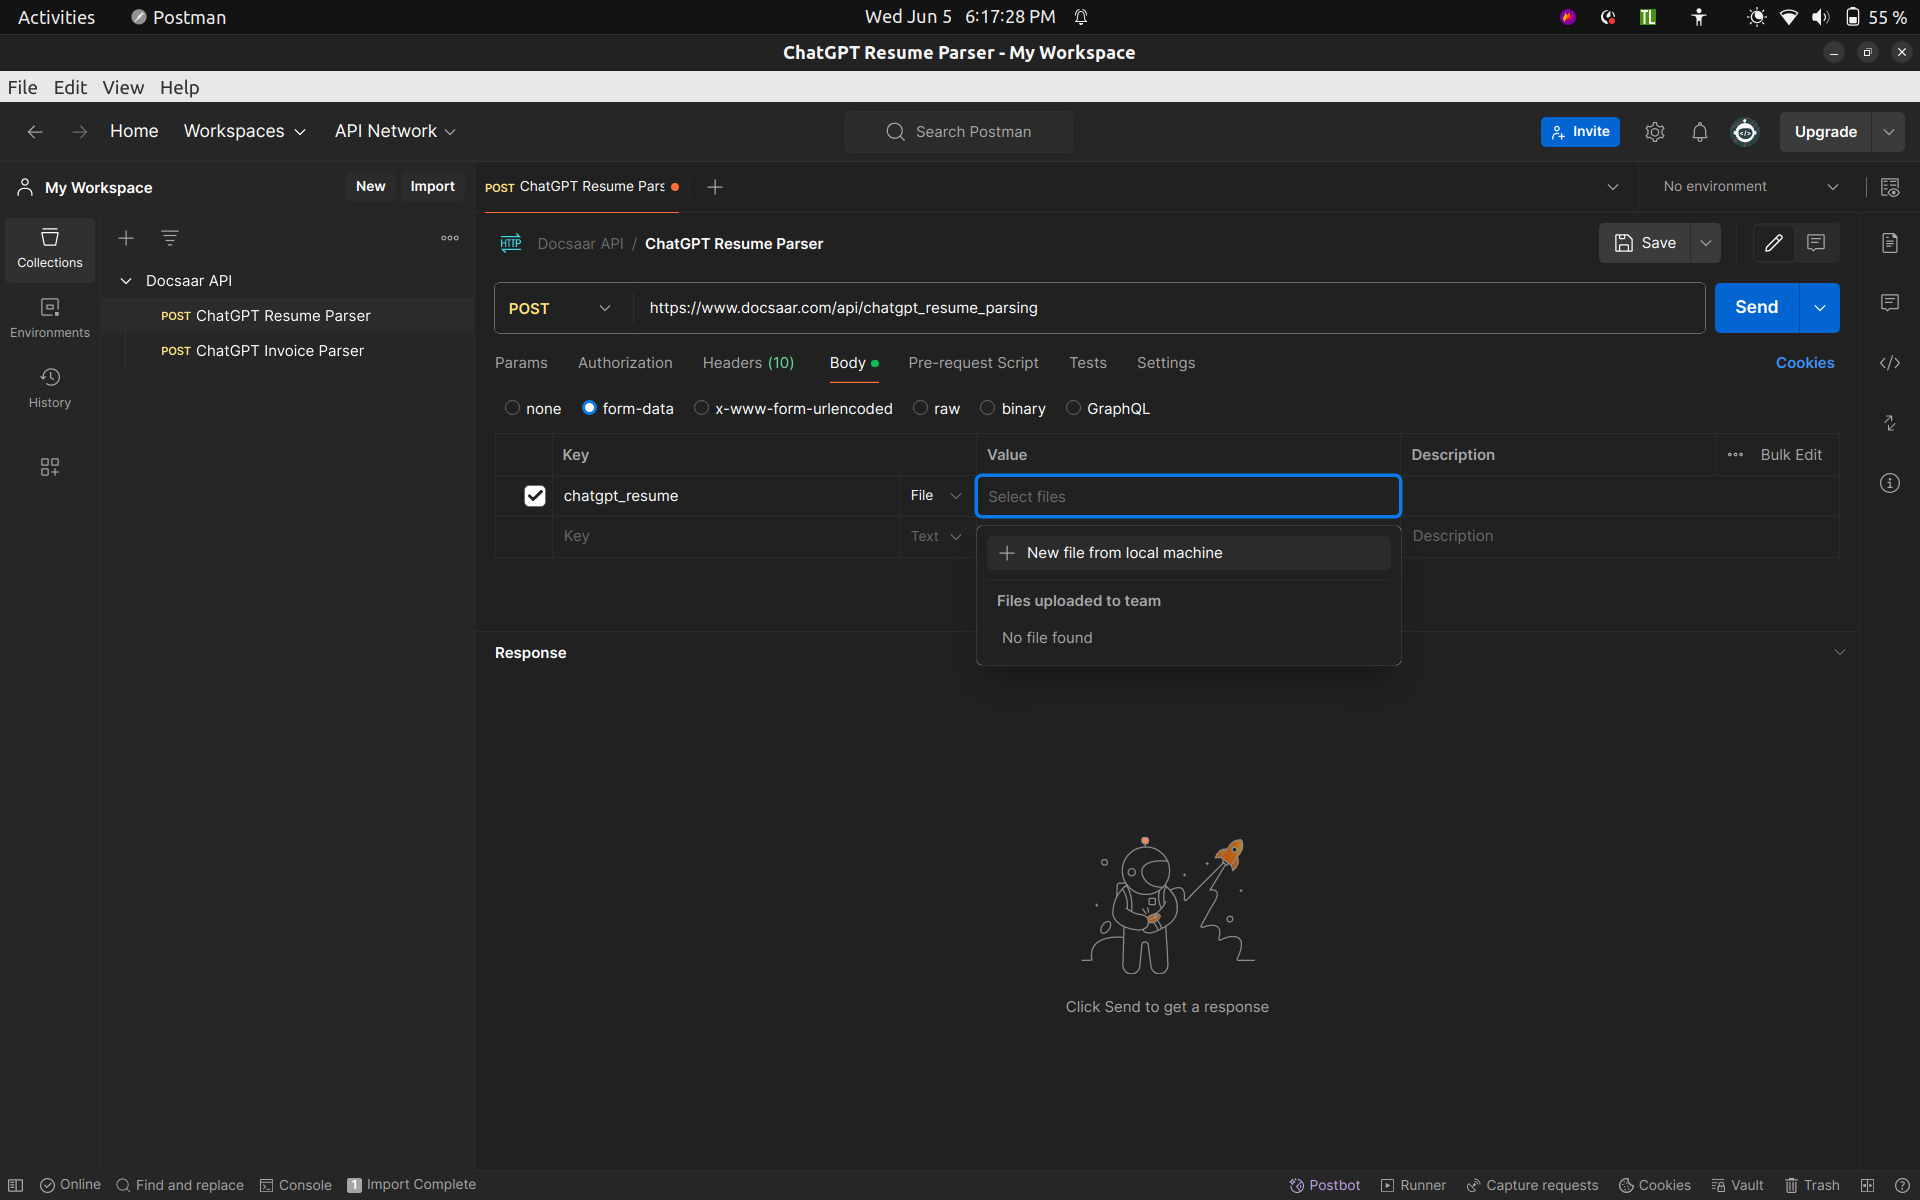This screenshot has width=1920, height=1200.
Task: Open the Postbot avatar icon in header
Action: point(1745,132)
